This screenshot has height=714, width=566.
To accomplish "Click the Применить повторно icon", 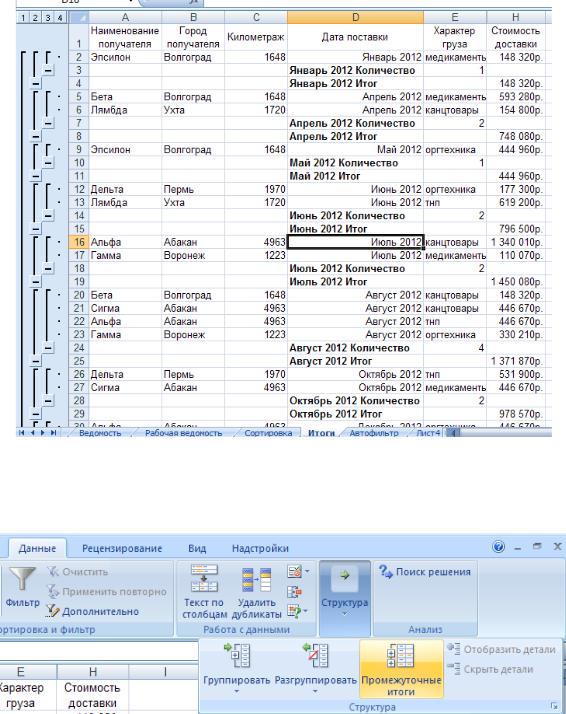I will (x=53, y=592).
